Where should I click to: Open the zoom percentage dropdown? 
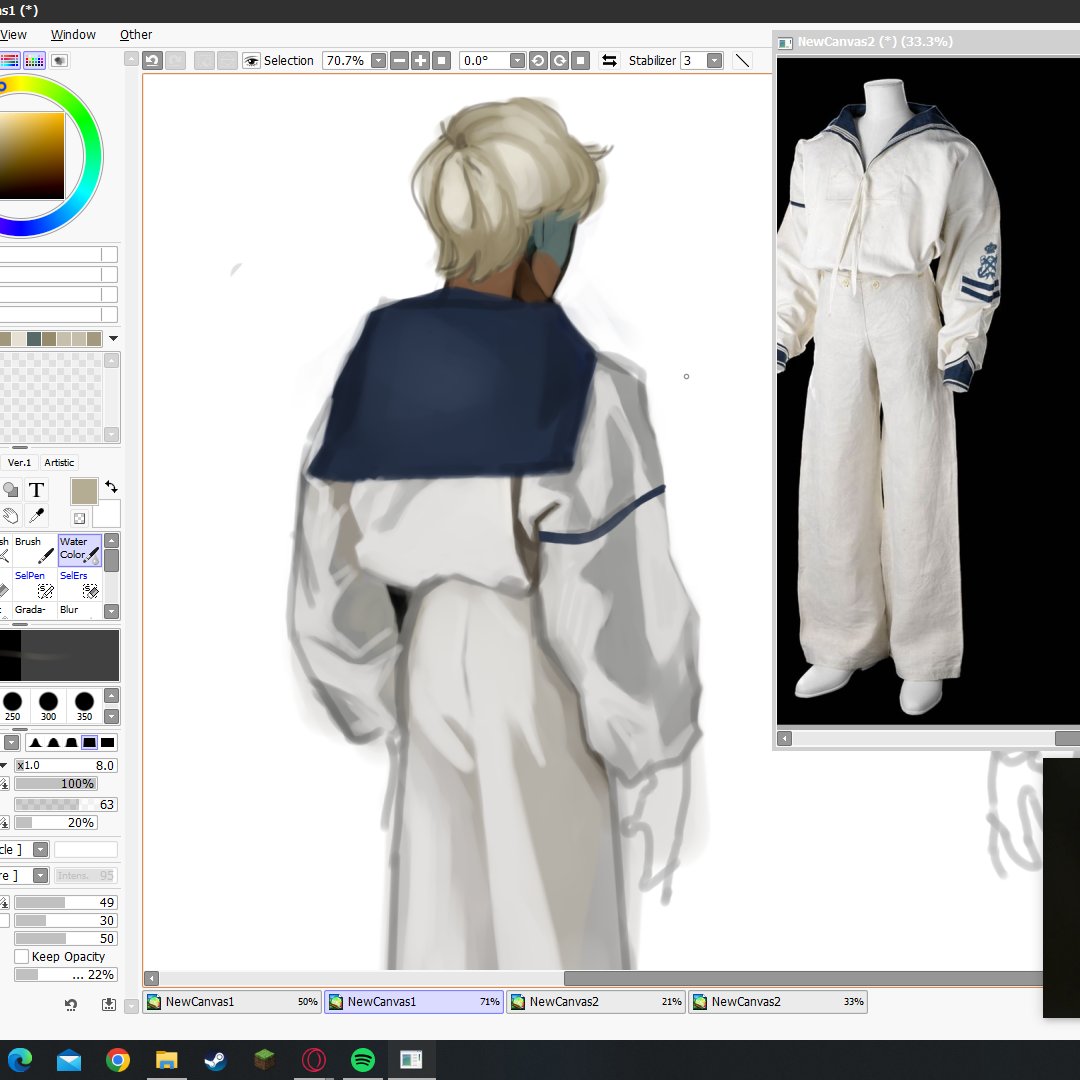(378, 61)
